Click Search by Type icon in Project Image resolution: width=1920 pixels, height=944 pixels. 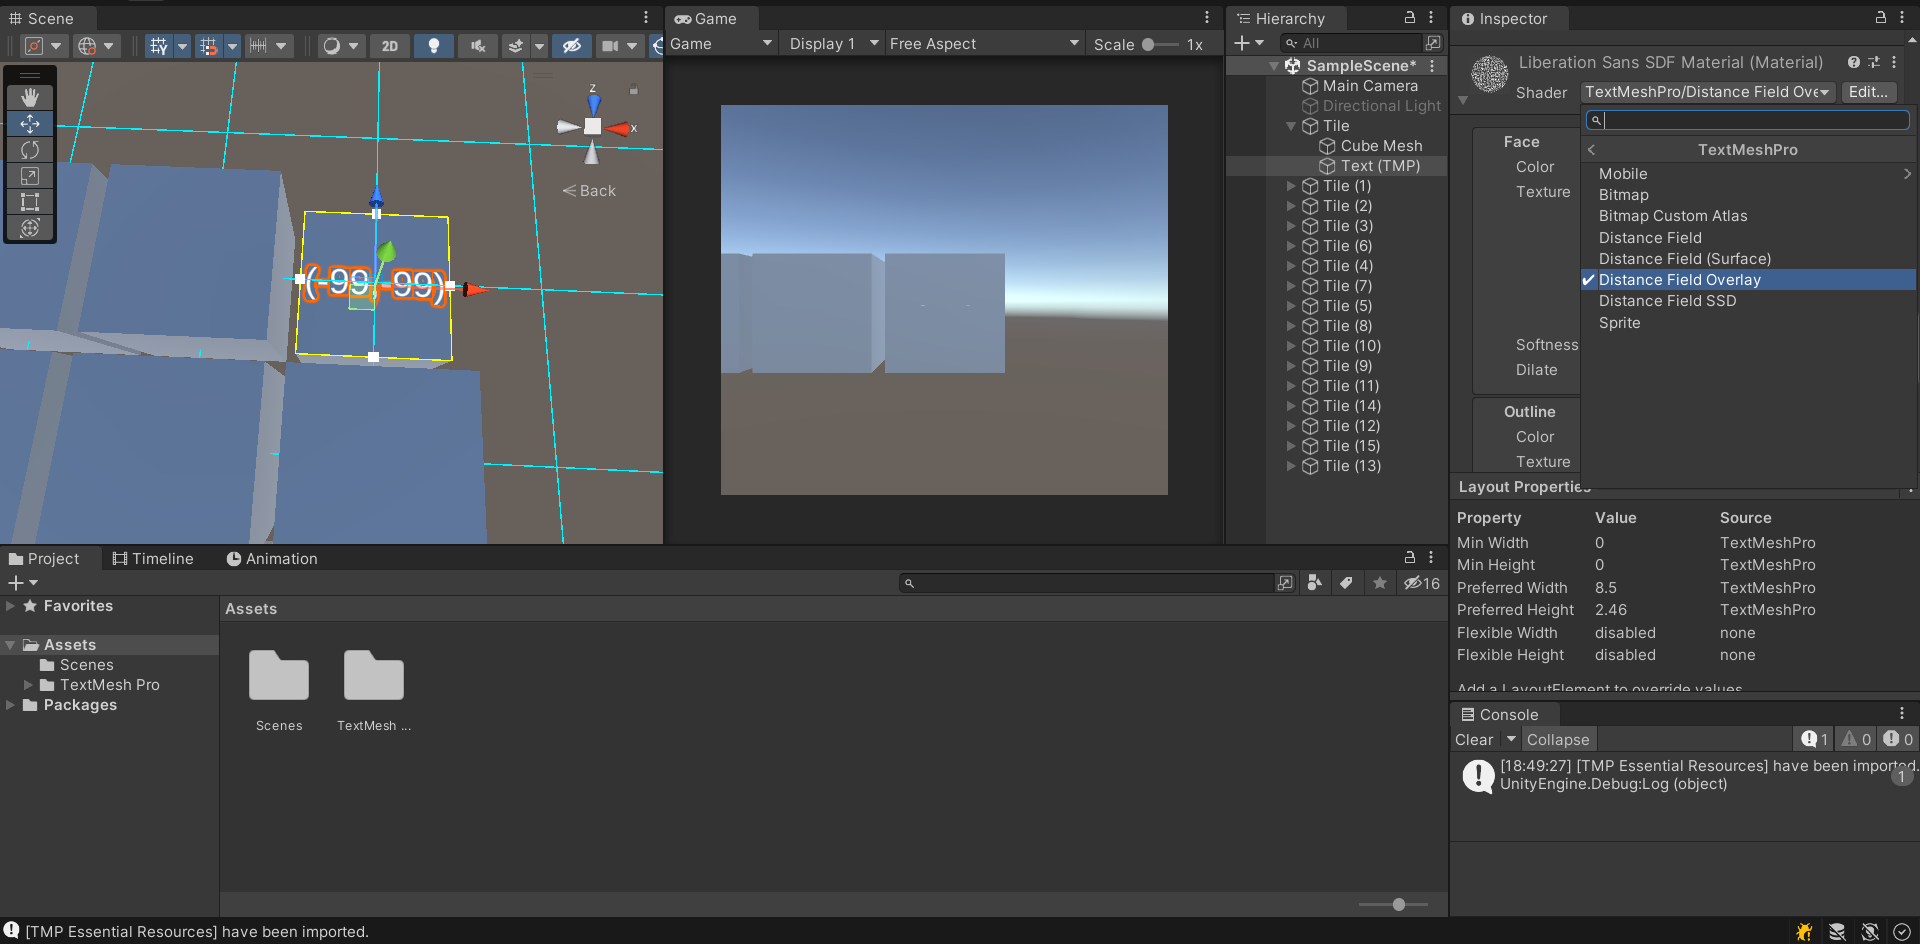1314,583
